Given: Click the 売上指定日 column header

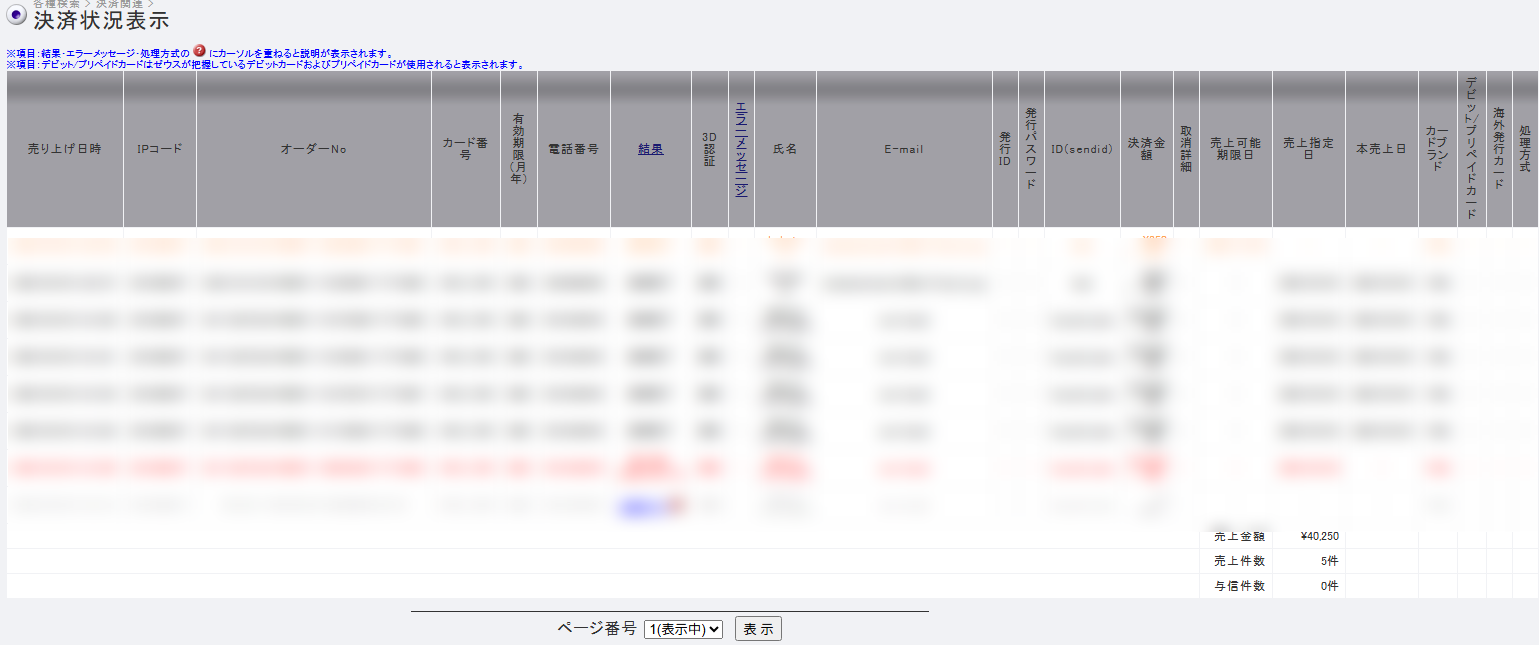Looking at the screenshot, I should pos(1309,149).
